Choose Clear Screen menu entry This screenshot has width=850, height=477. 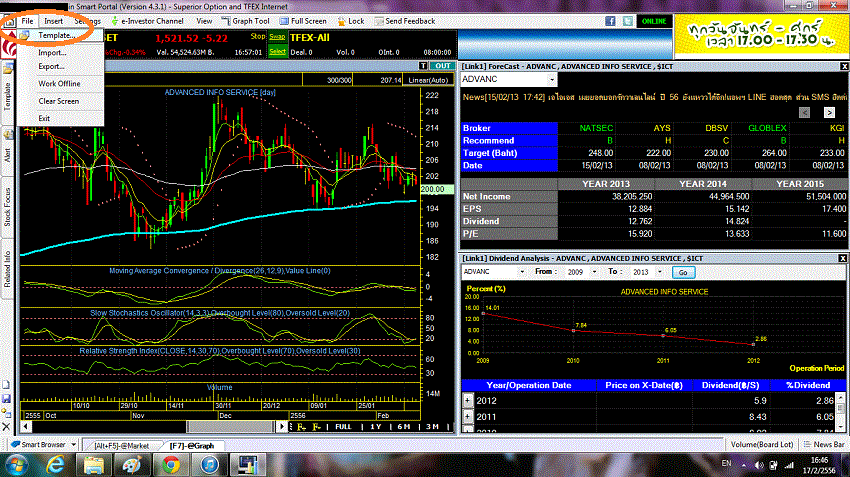coord(59,101)
